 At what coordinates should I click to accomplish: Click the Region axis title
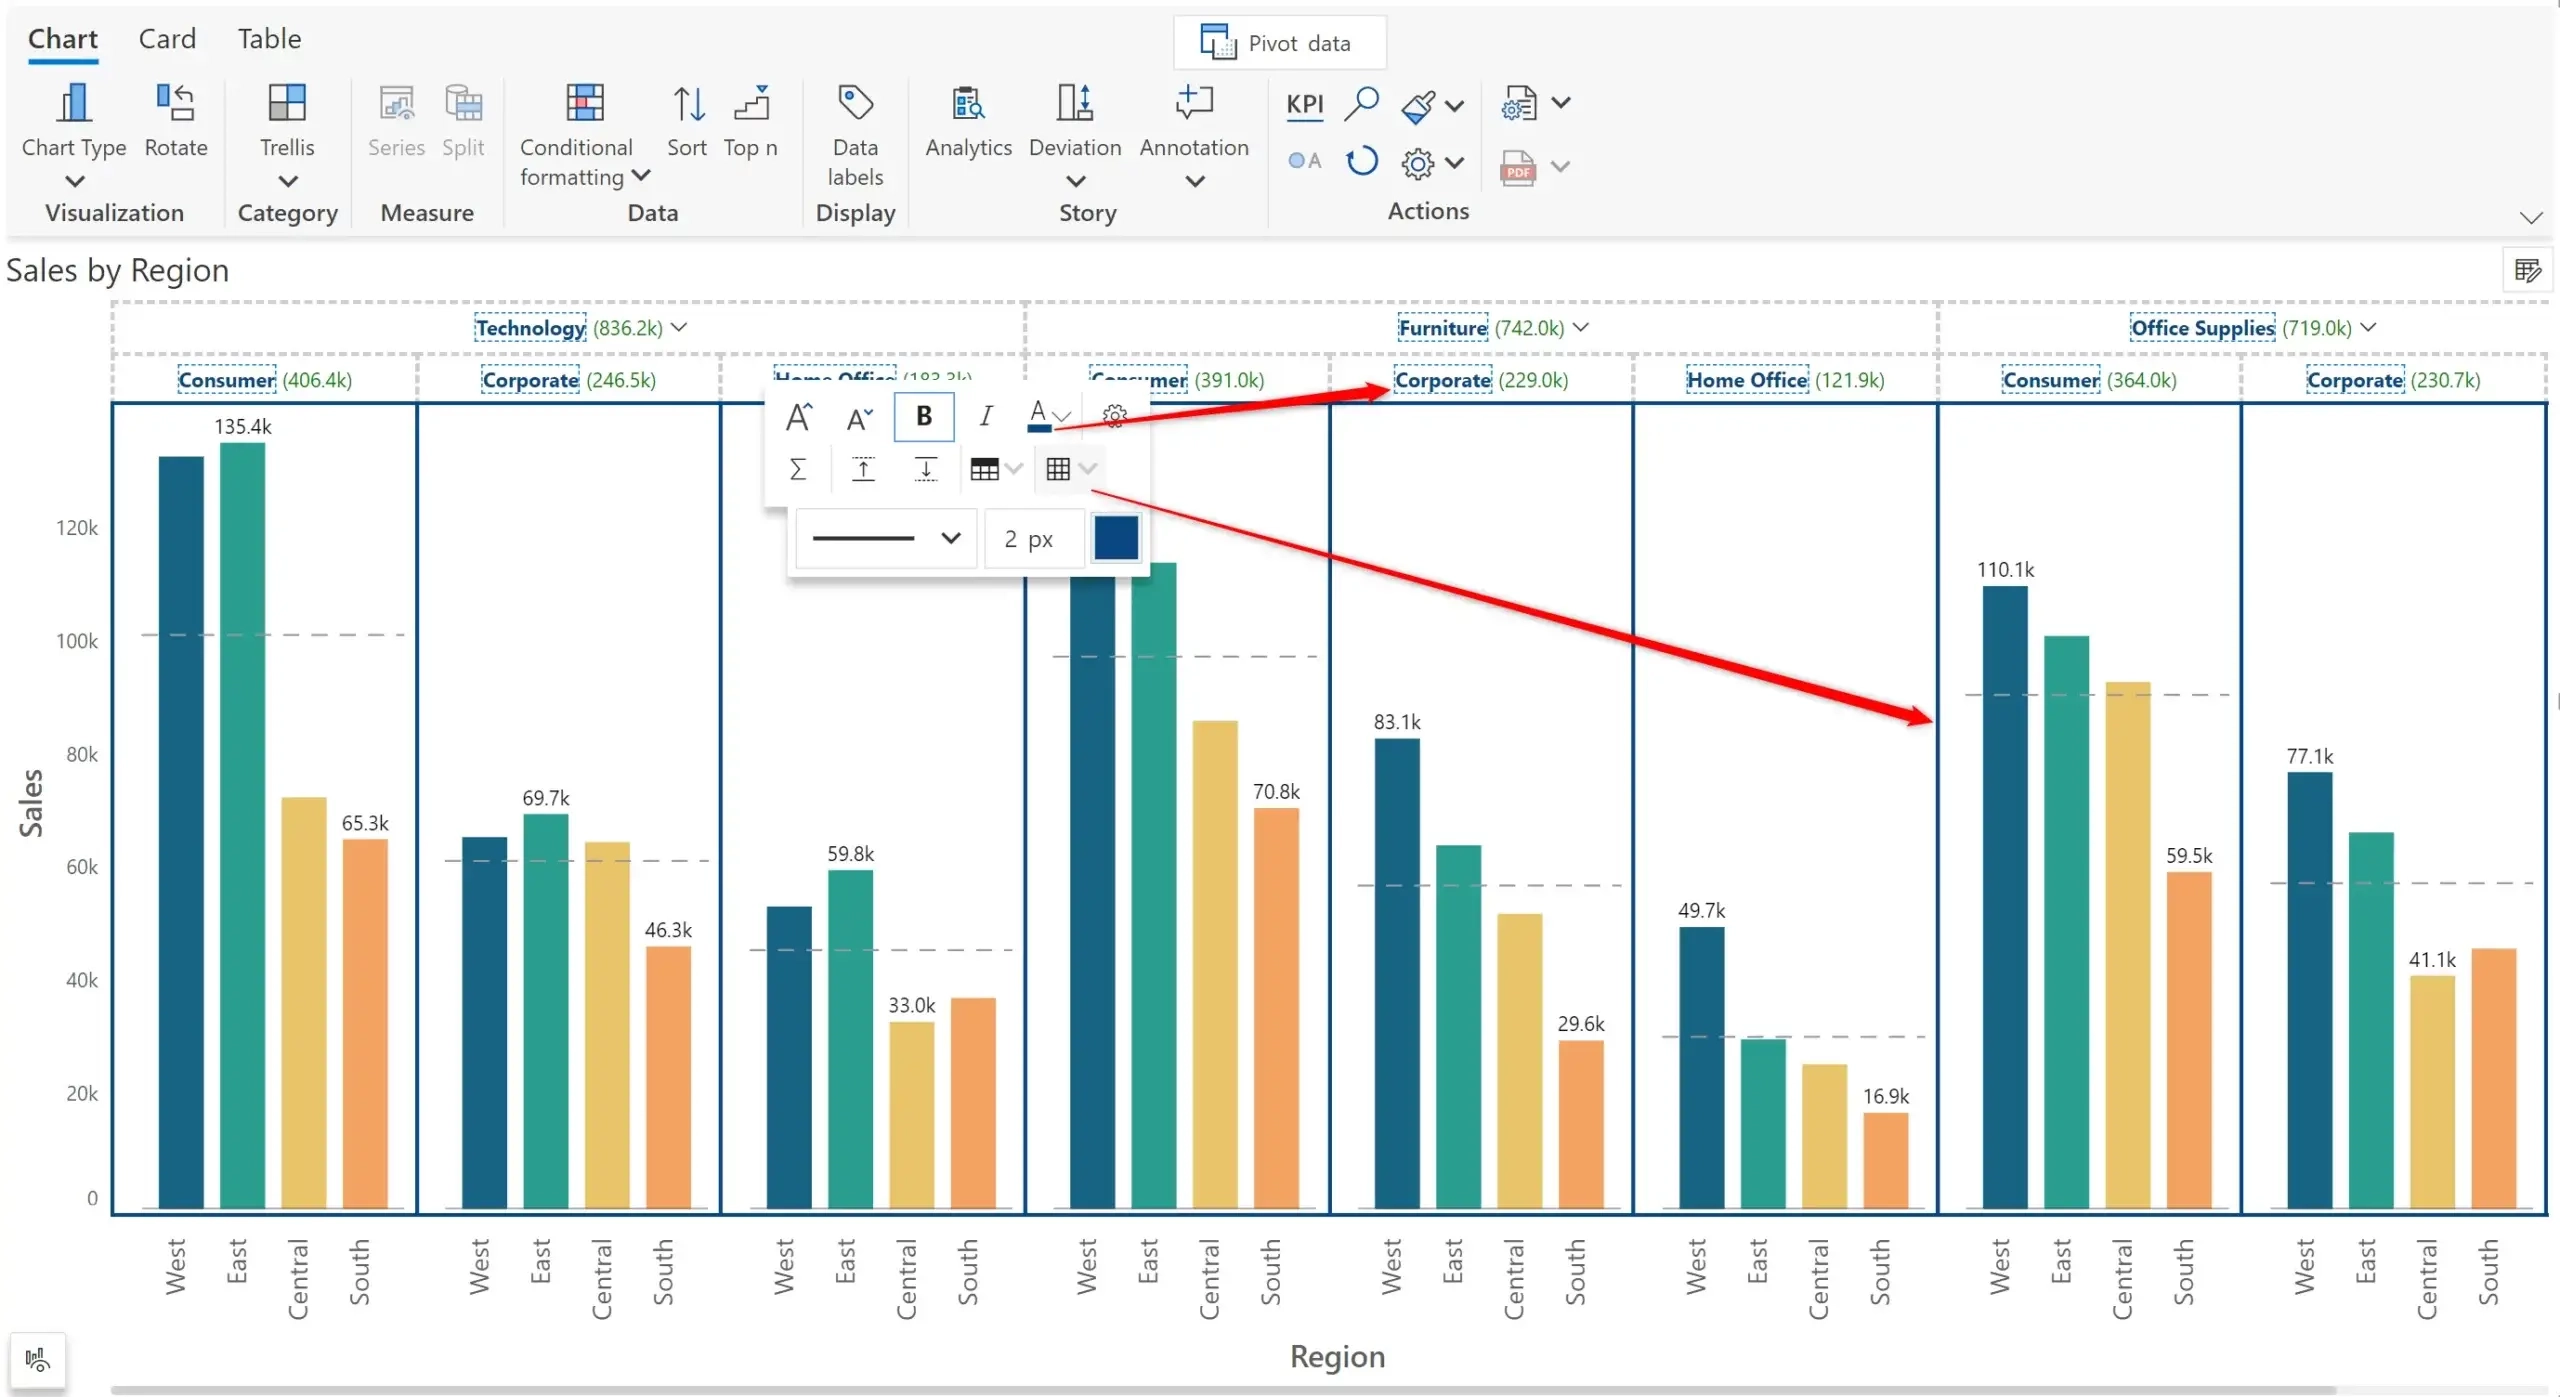1337,1356
